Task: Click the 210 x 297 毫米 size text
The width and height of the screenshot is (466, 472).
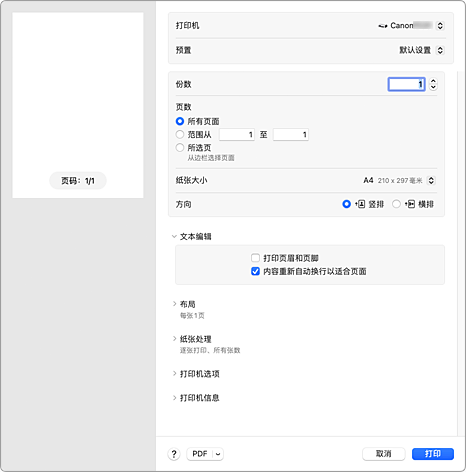Action: pos(400,181)
